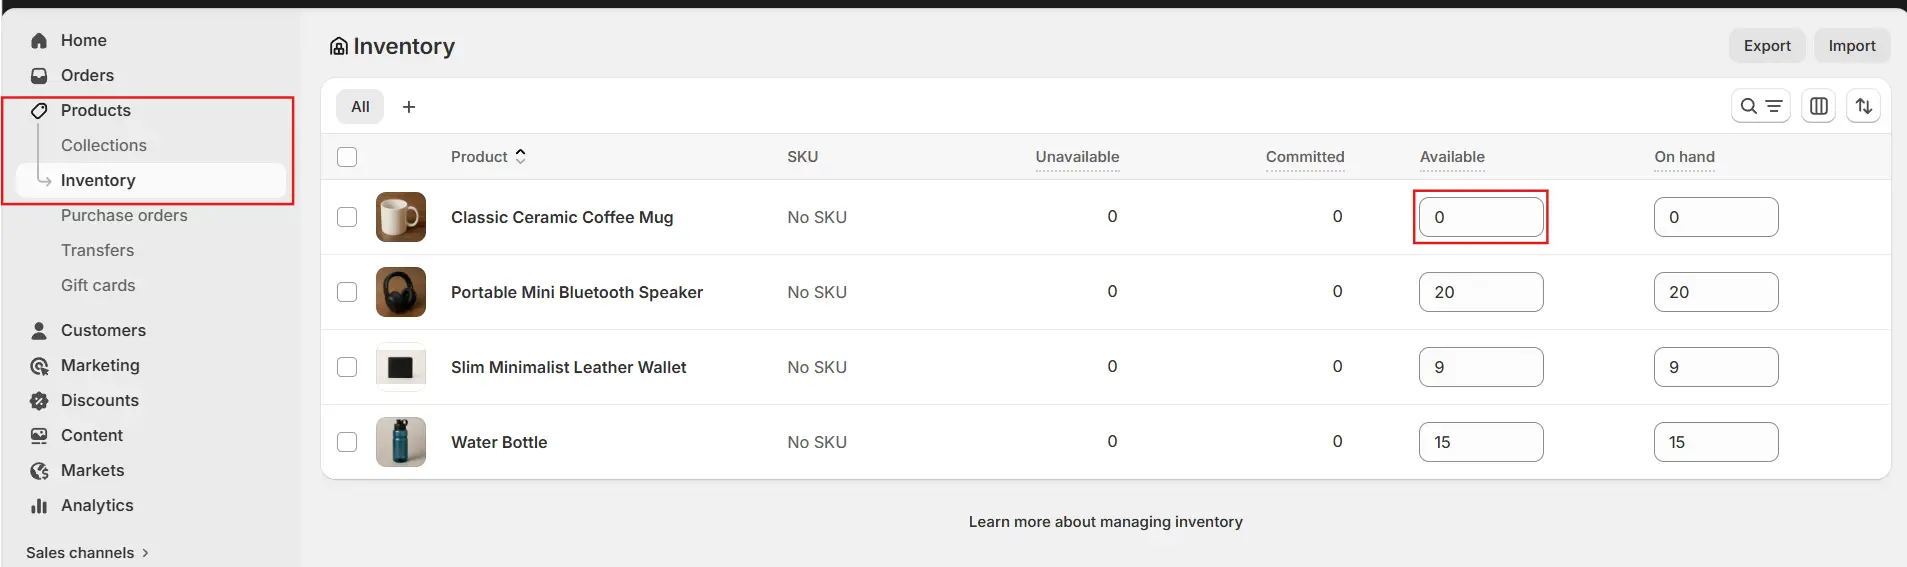Sort by the Product column arrows
The width and height of the screenshot is (1907, 567).
(x=520, y=156)
